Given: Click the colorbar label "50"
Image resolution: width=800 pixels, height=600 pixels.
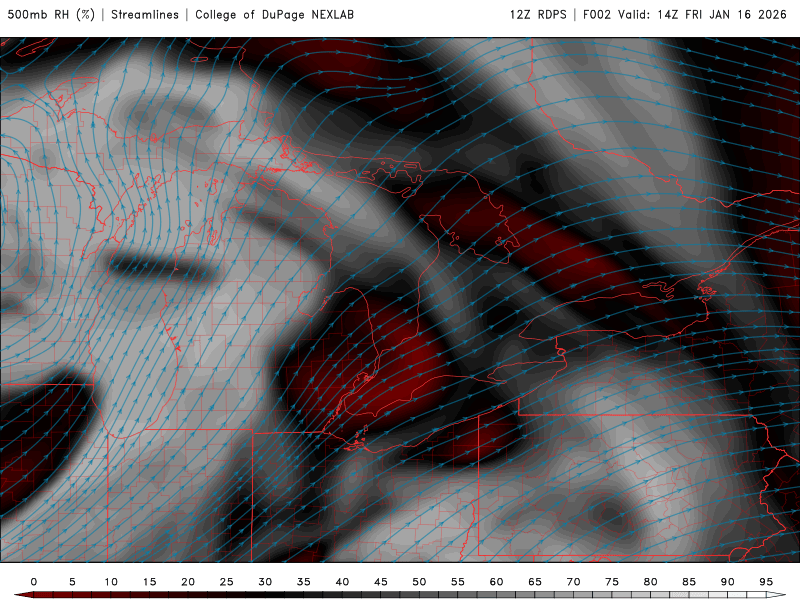Looking at the screenshot, I should click(x=419, y=582).
